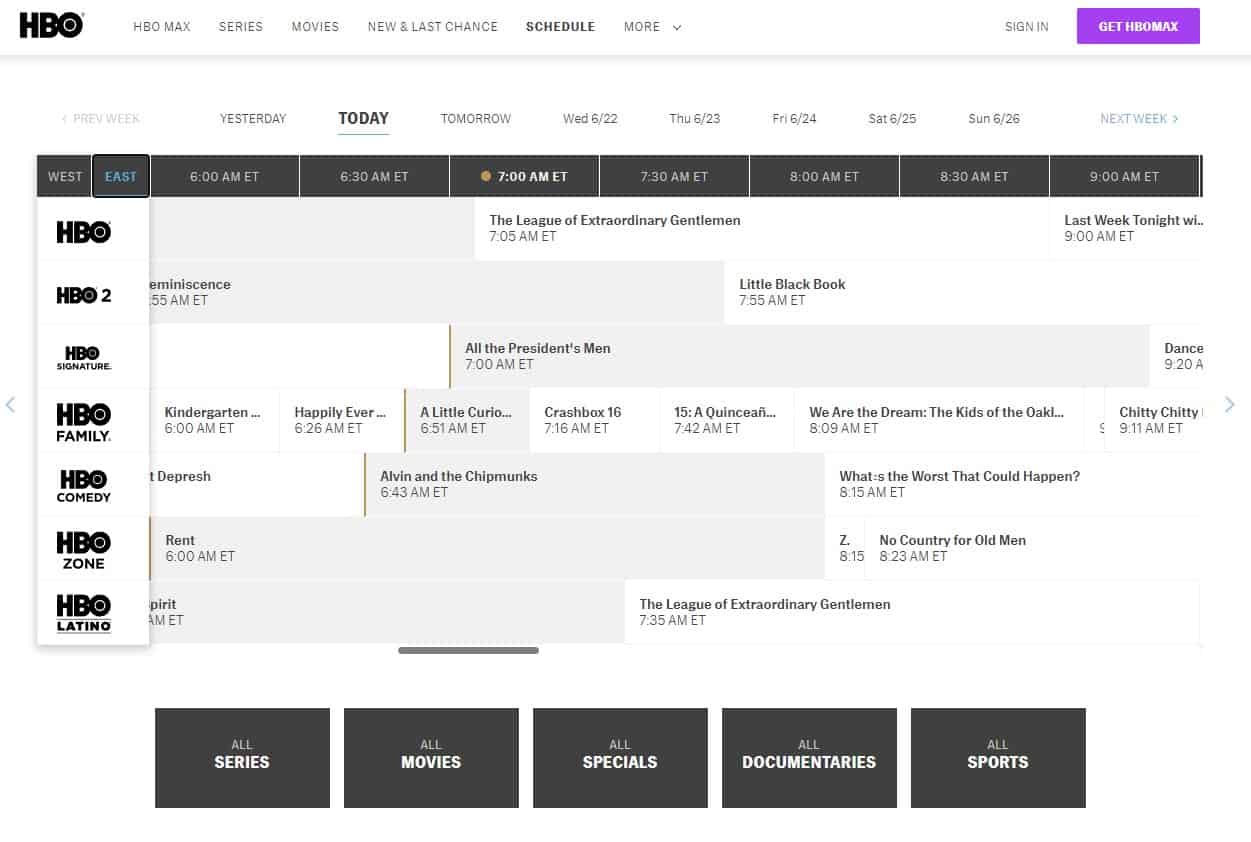The image size is (1251, 842).
Task: Select the Sun 6/26 day tab
Action: [994, 119]
